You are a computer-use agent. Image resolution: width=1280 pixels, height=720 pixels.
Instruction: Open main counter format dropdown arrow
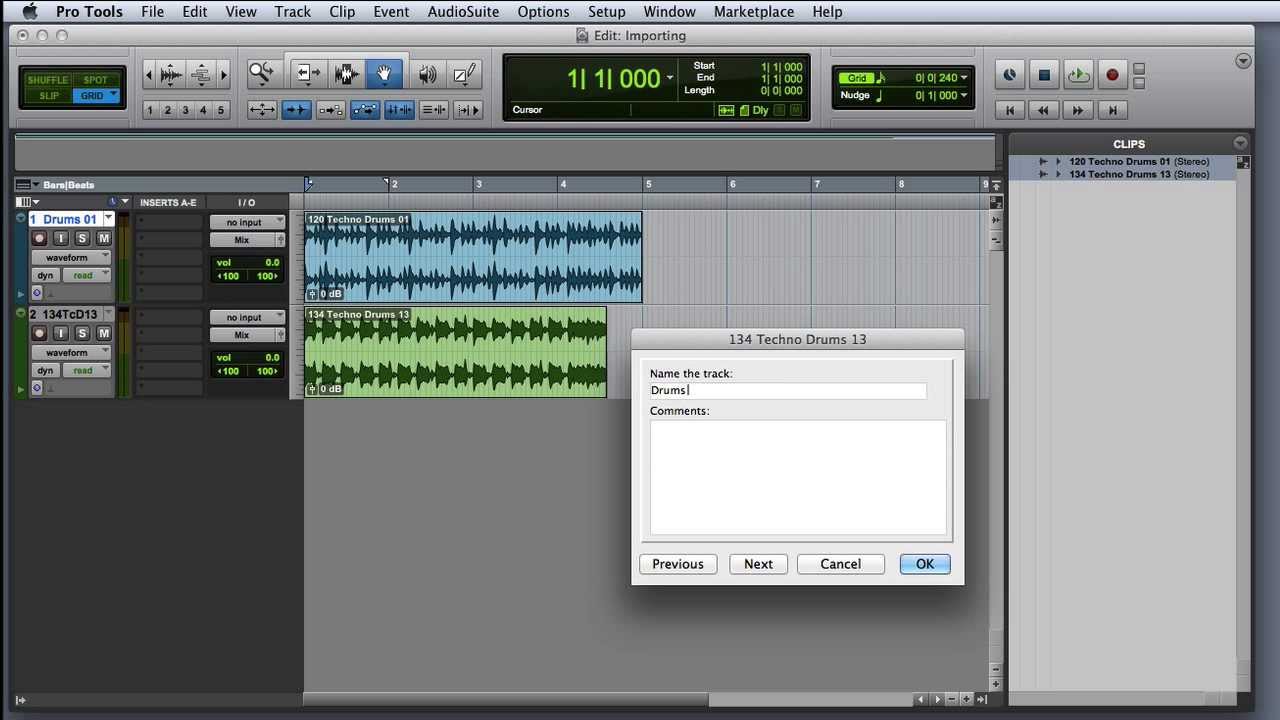[x=670, y=78]
